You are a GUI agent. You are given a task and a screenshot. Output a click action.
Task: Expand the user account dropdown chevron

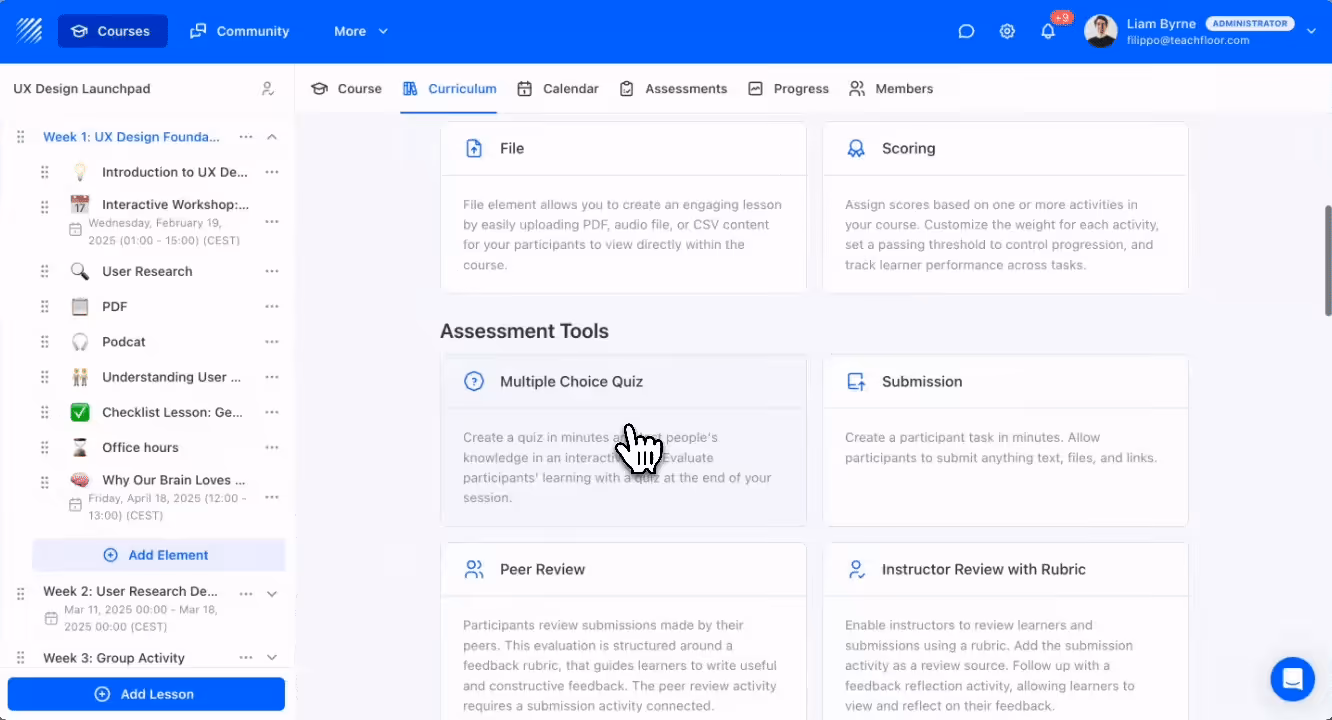(x=1312, y=31)
